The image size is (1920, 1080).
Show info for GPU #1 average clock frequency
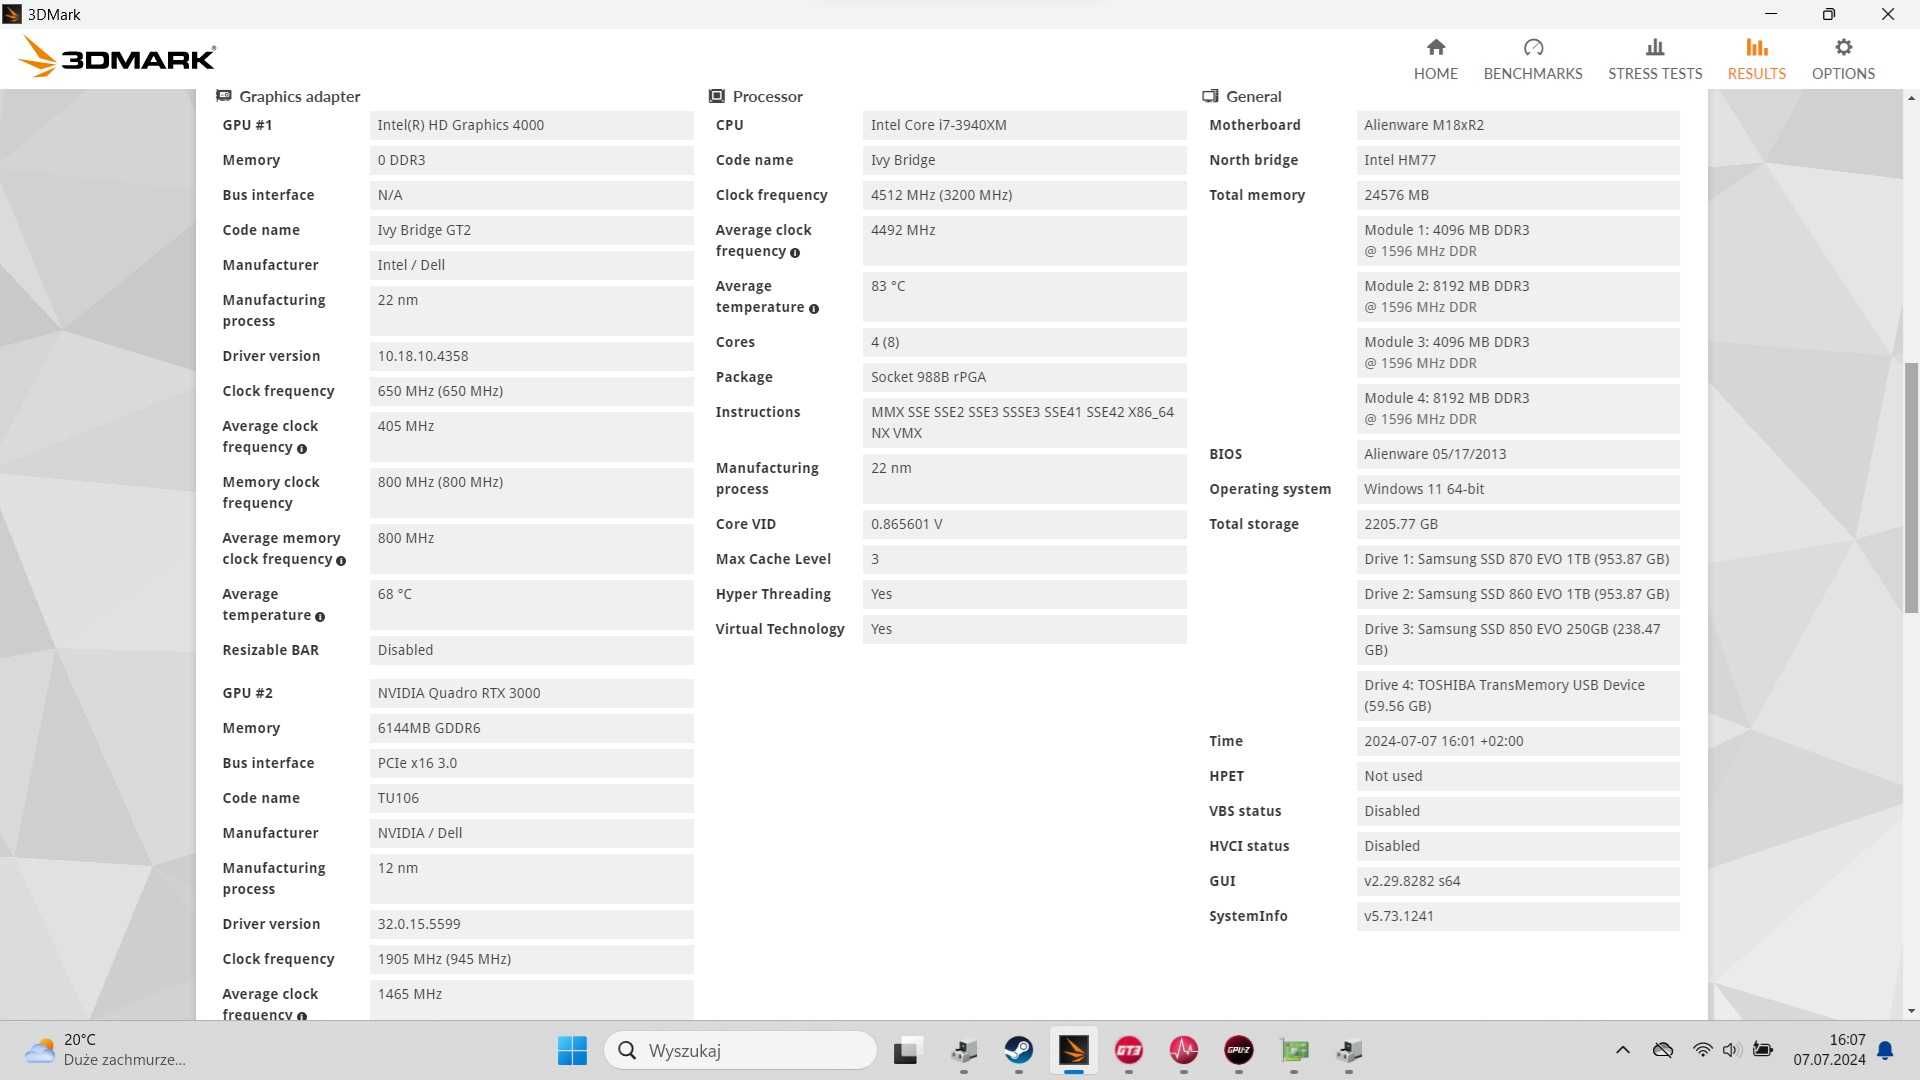coord(302,449)
